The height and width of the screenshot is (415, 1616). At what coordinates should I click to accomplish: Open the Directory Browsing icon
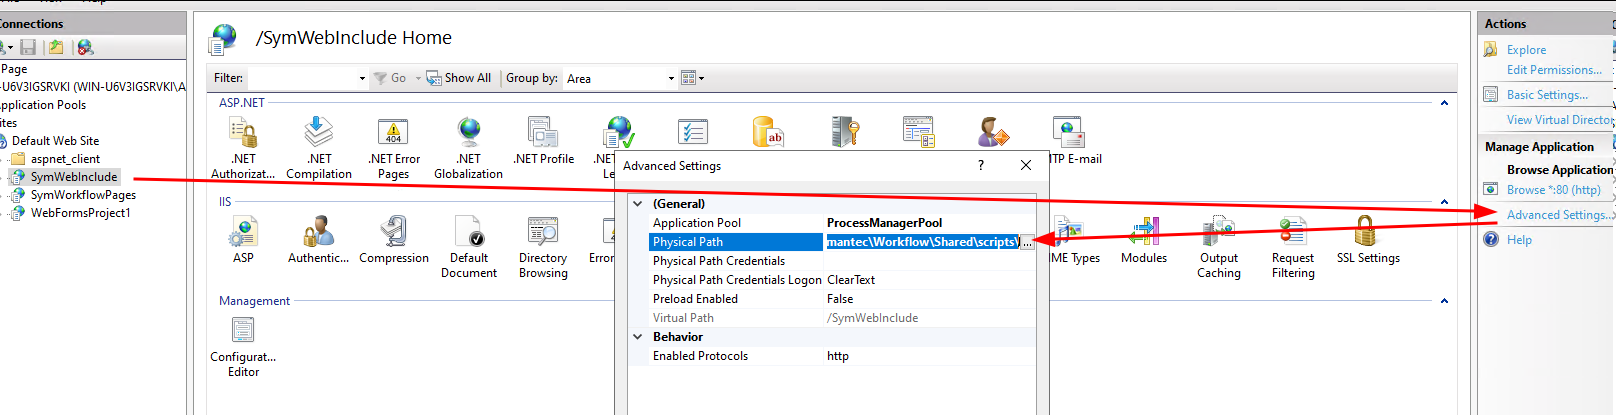coord(543,232)
